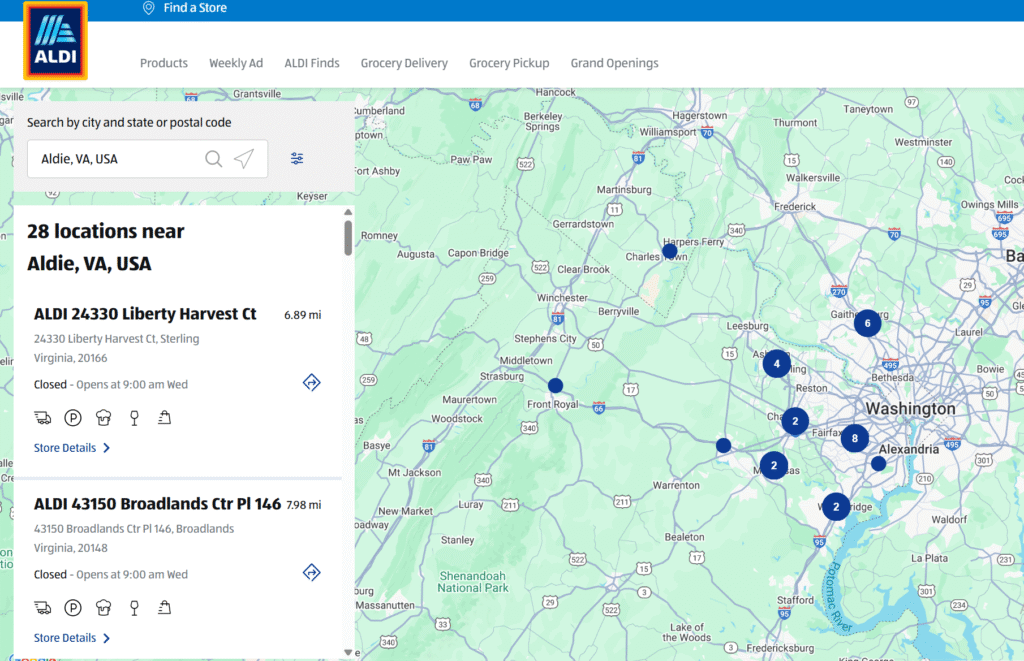
Task: Click the ALDI logo
Action: 55,41
